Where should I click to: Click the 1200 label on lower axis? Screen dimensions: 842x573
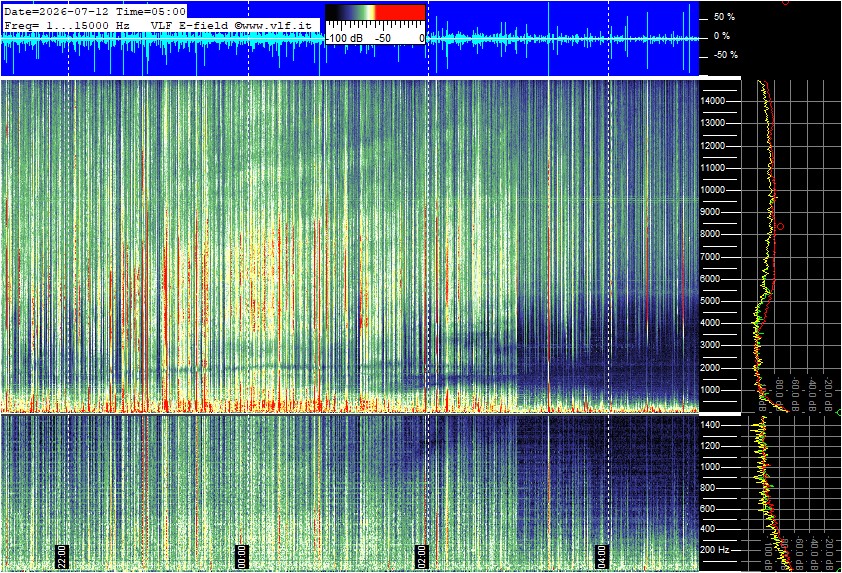pos(710,446)
